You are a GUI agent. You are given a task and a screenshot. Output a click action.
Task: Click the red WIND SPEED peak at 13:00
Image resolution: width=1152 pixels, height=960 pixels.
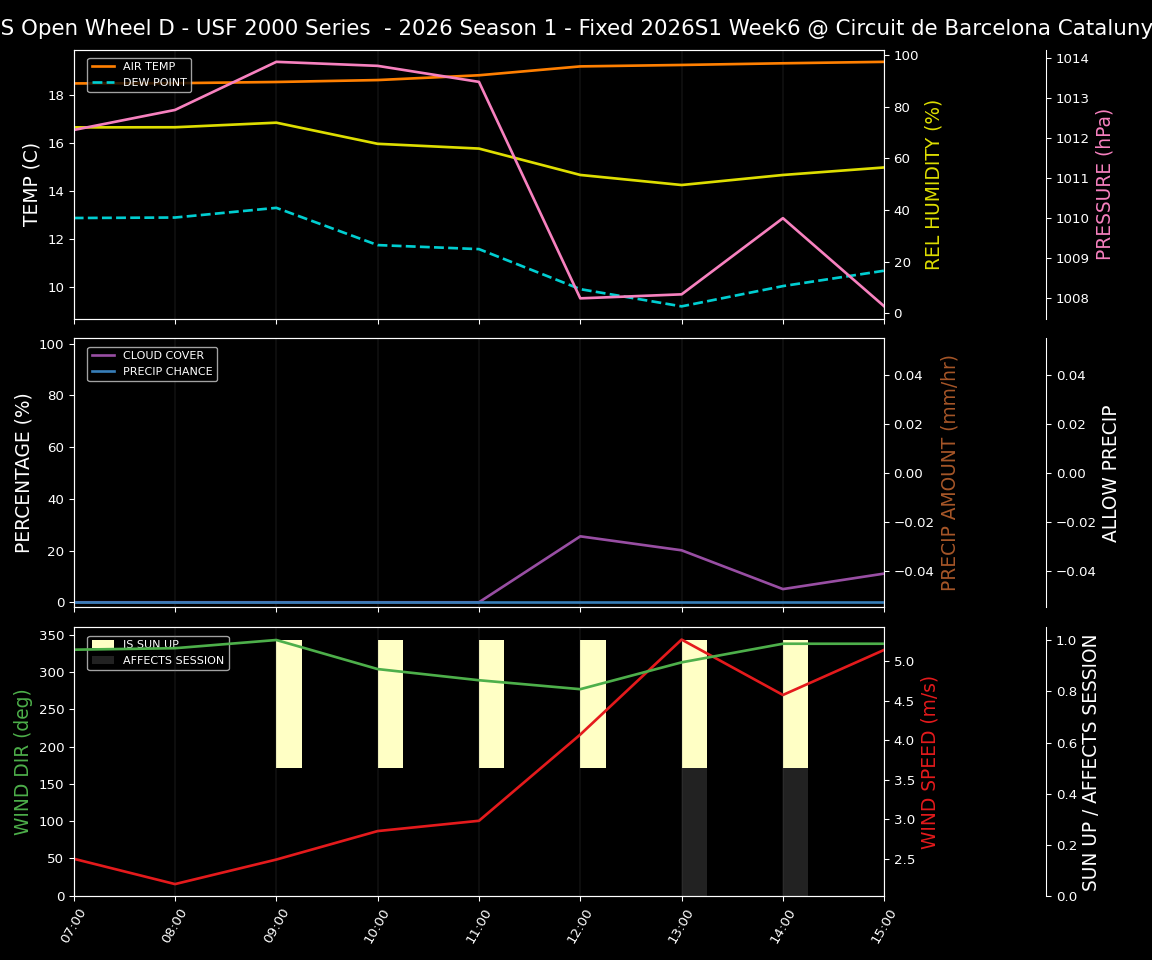[682, 640]
